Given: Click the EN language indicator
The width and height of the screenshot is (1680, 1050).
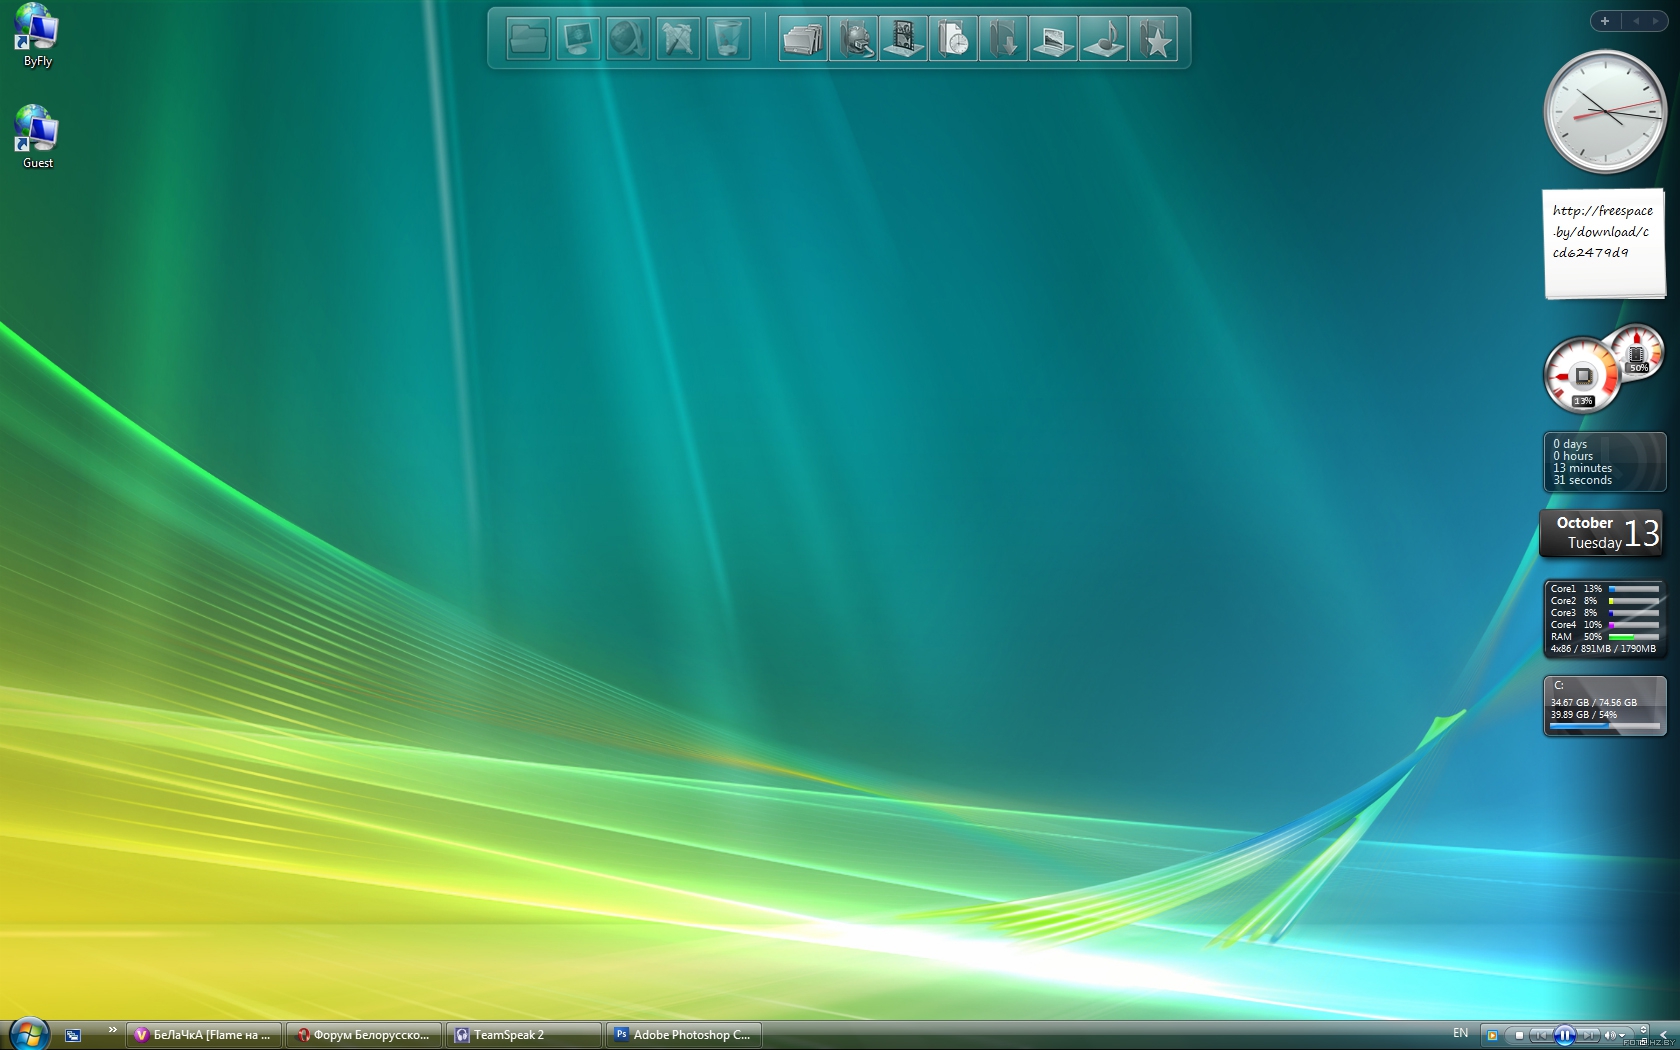Looking at the screenshot, I should 1461,1033.
